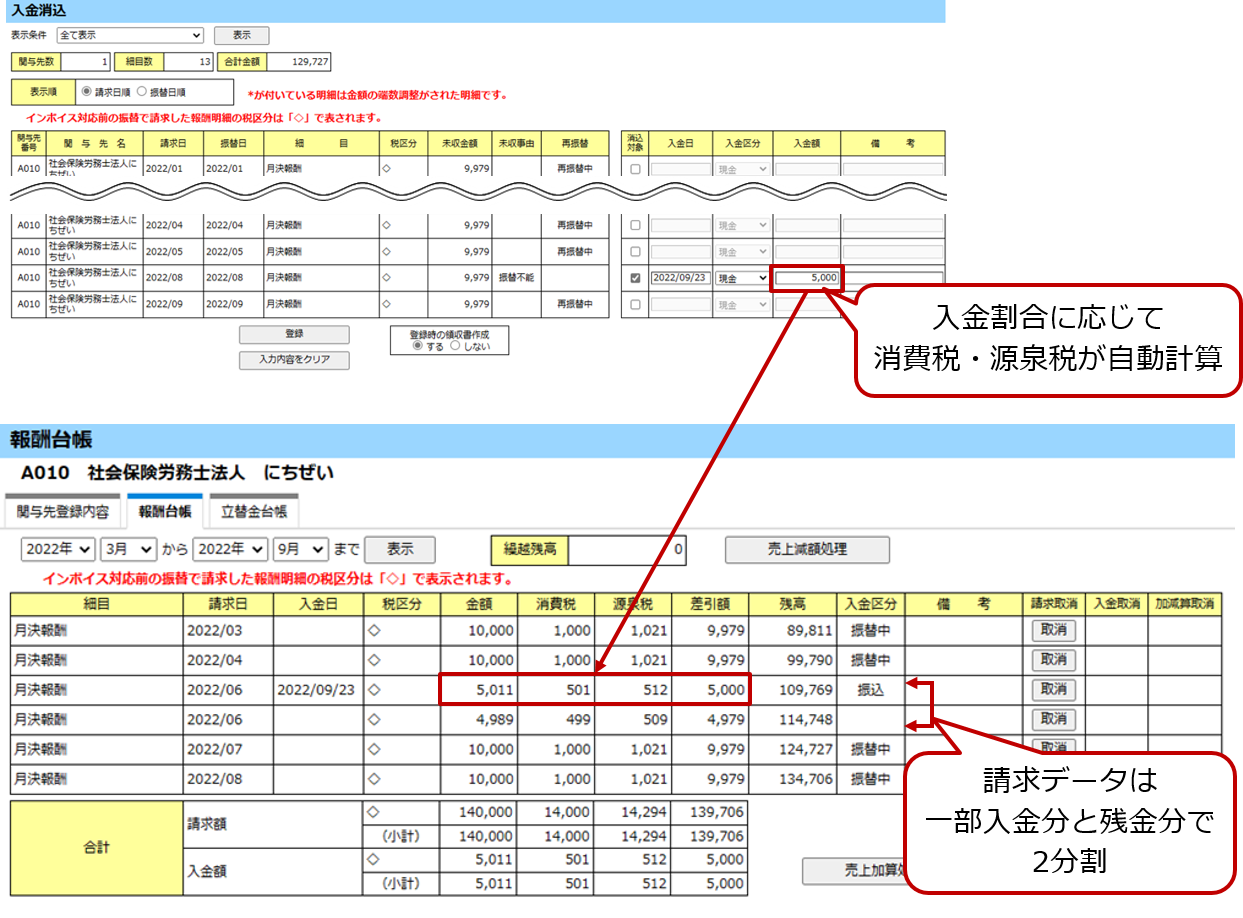Uncheck the 消込対象 checkbox for the 2022/08 row
The image size is (1243, 918).
[635, 278]
